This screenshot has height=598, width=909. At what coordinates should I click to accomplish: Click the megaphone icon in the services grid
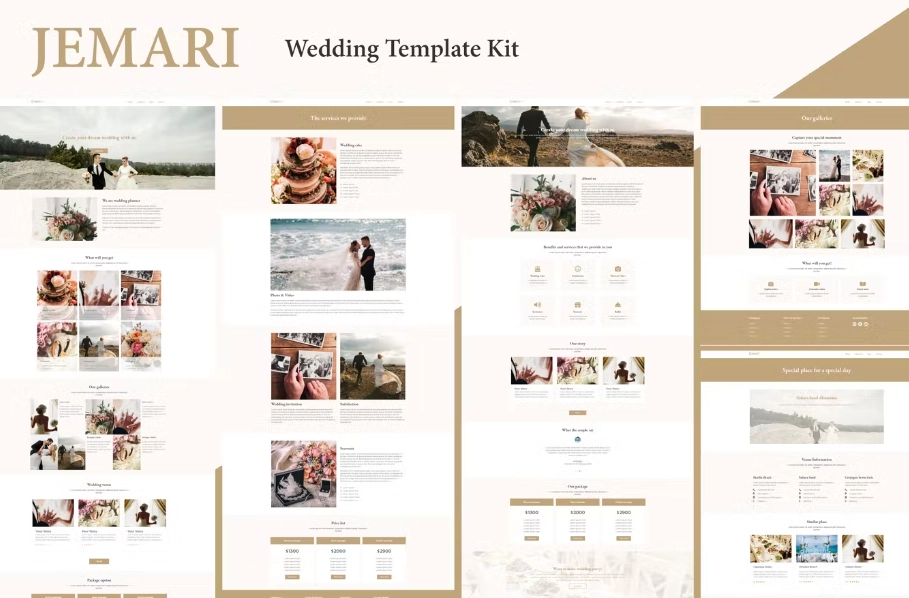(x=537, y=305)
